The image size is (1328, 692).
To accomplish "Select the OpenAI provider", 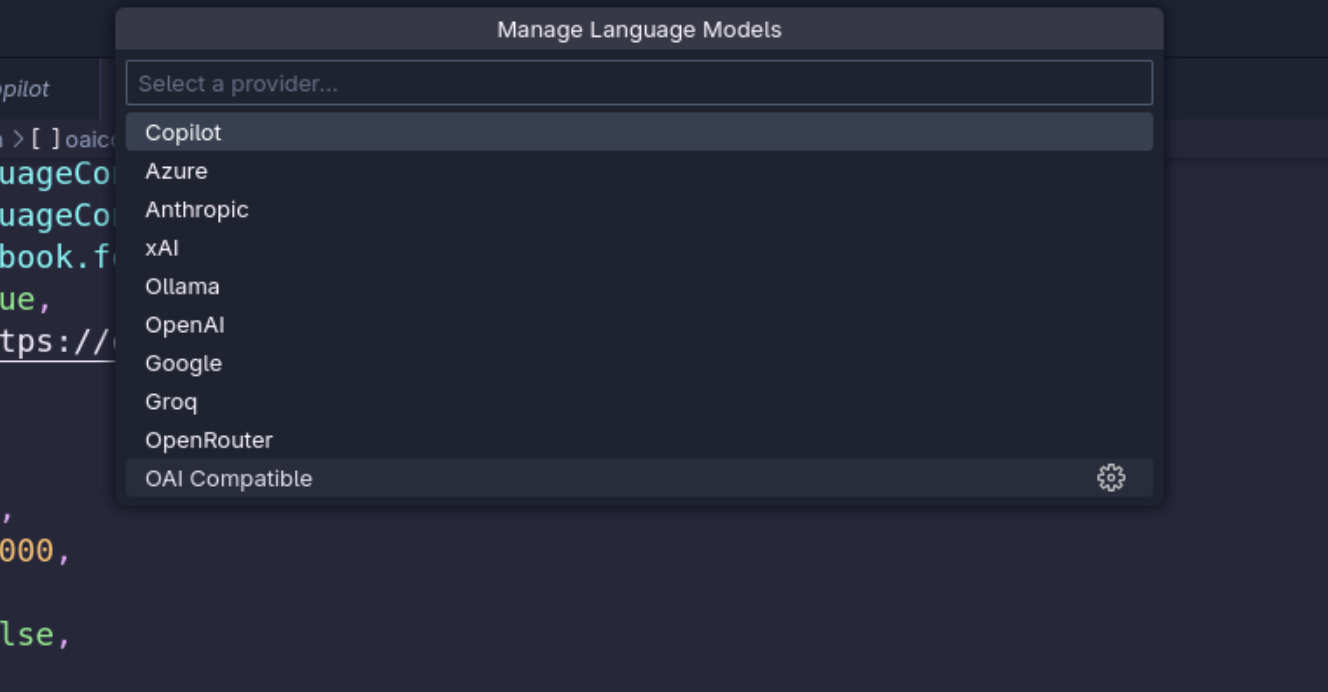I will pyautogui.click(x=185, y=325).
